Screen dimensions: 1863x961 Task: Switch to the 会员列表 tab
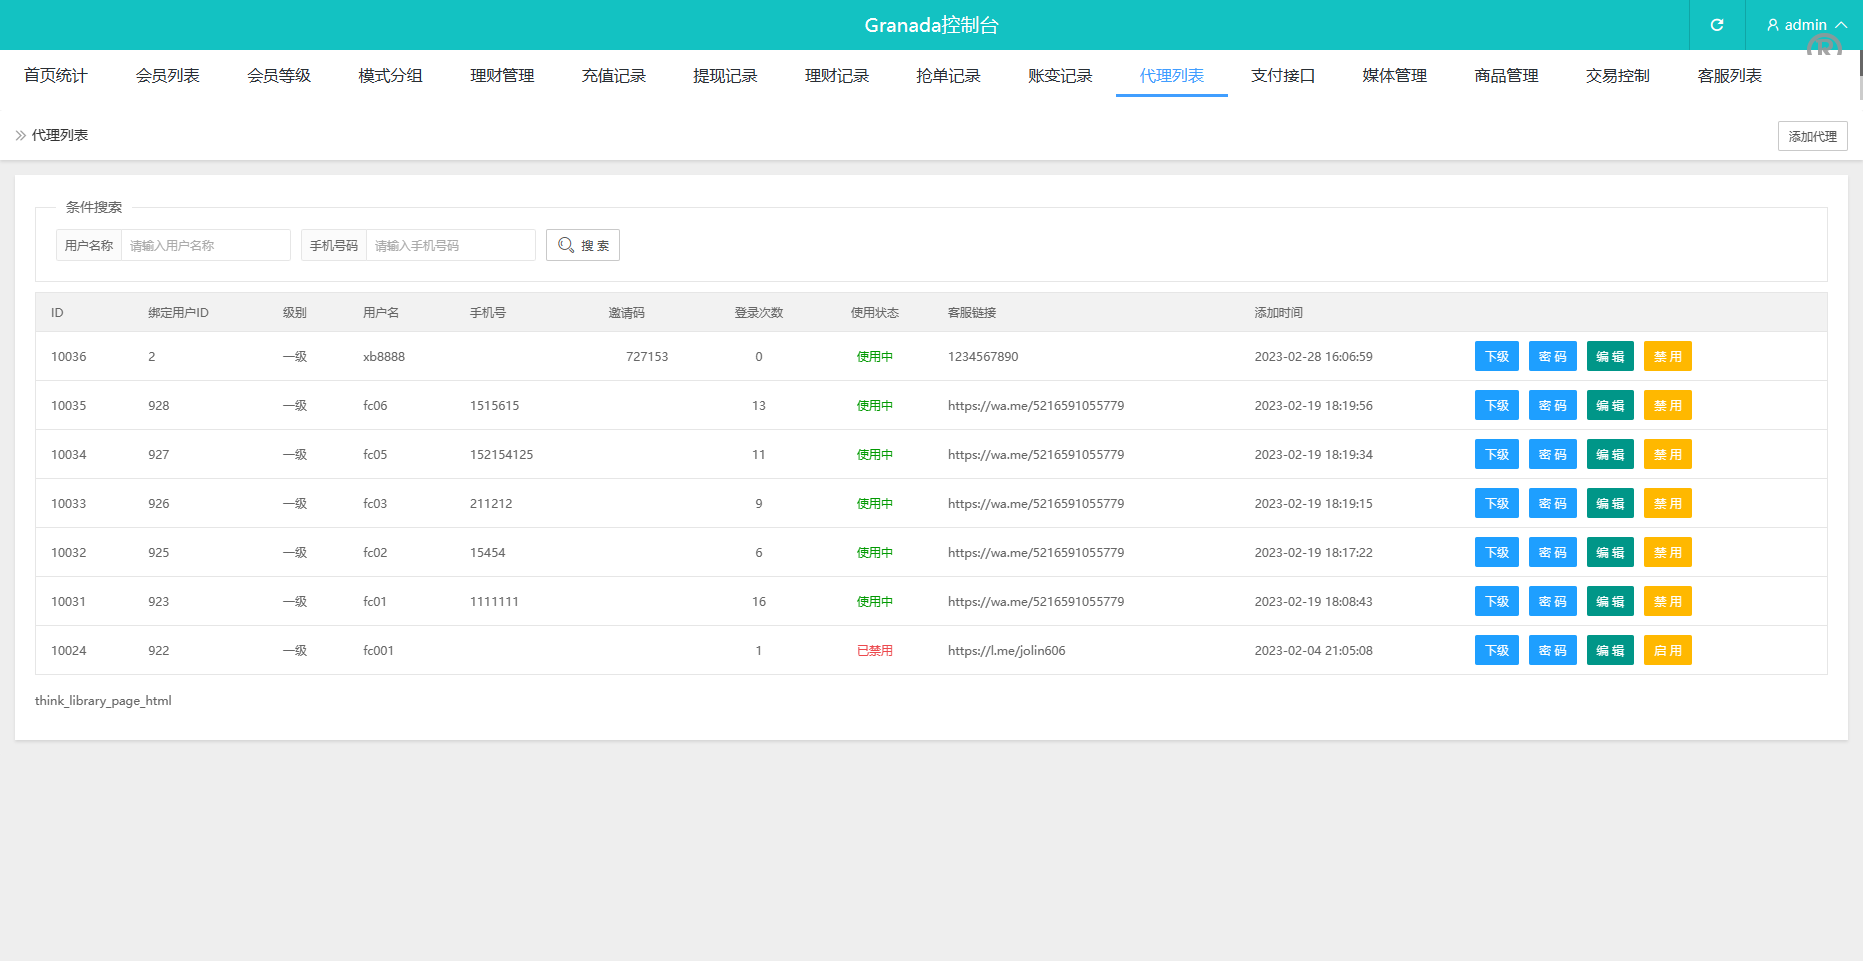pos(167,76)
